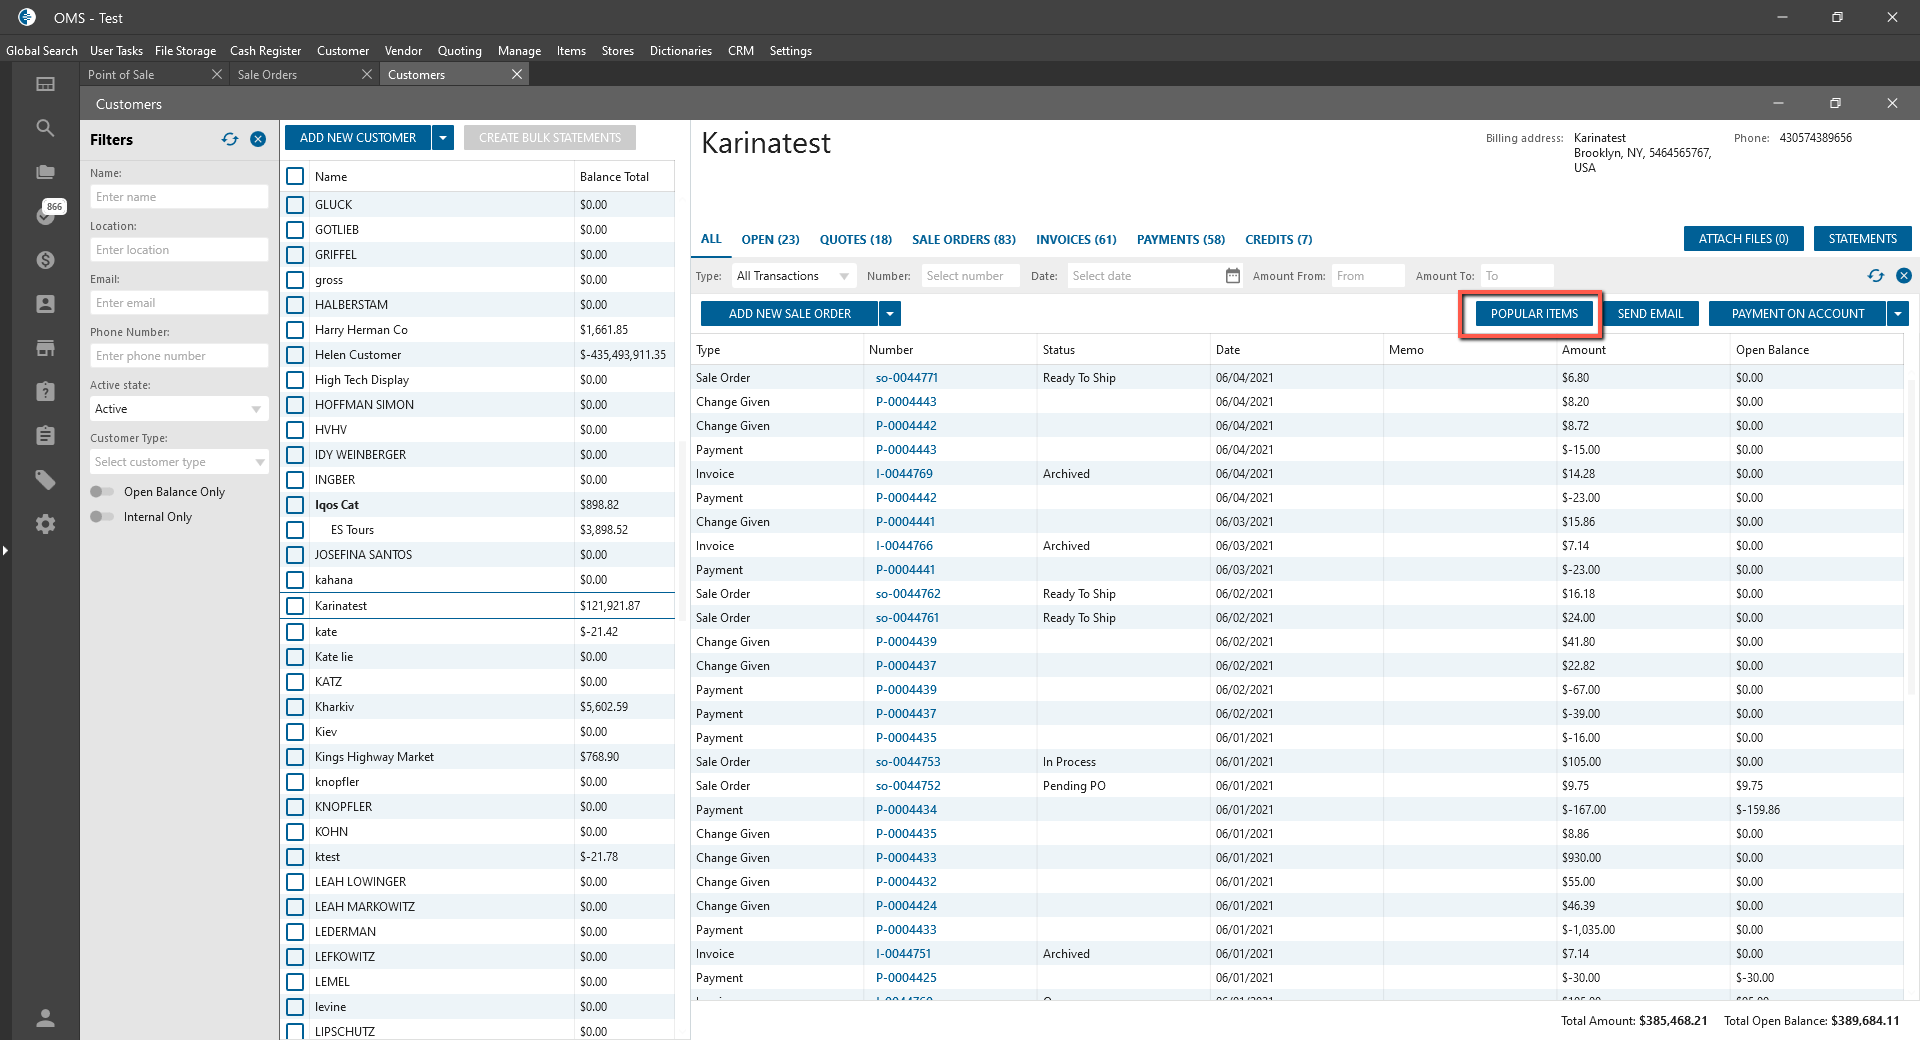Open the Customer Type dropdown
This screenshot has height=1040, width=1920.
point(260,462)
